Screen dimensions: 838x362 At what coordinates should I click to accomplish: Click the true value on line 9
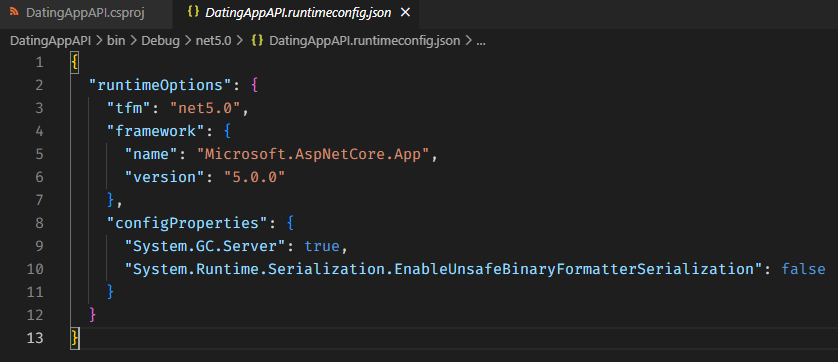(322, 246)
